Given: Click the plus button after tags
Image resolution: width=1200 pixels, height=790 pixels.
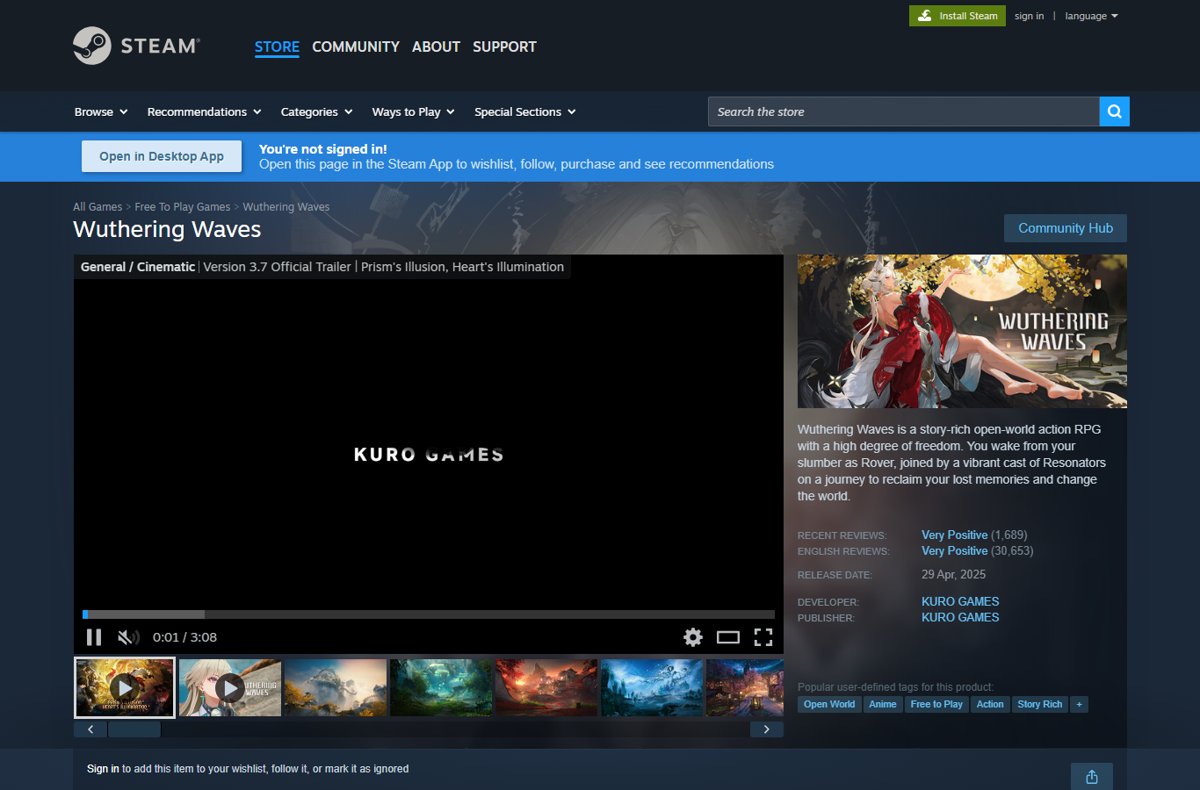Looking at the screenshot, I should coord(1078,704).
